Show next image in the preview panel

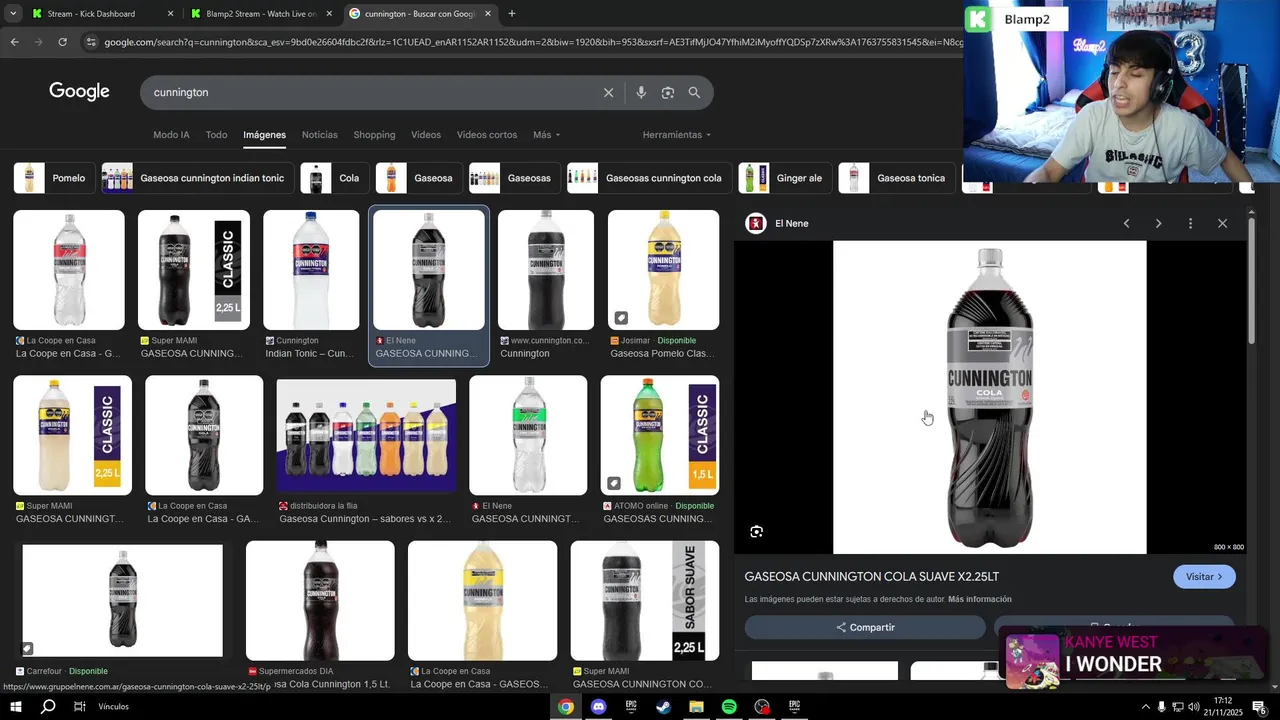coord(1158,223)
